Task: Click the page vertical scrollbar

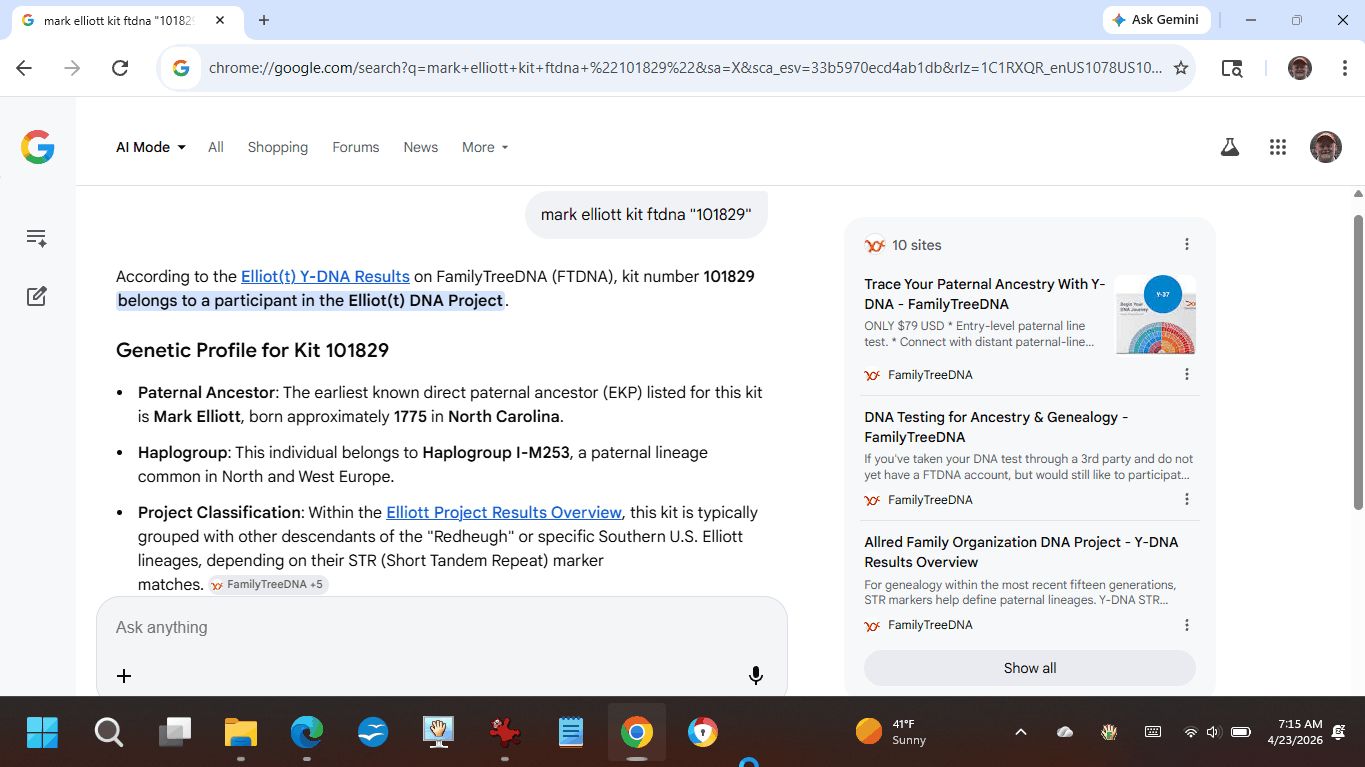Action: 1357,400
